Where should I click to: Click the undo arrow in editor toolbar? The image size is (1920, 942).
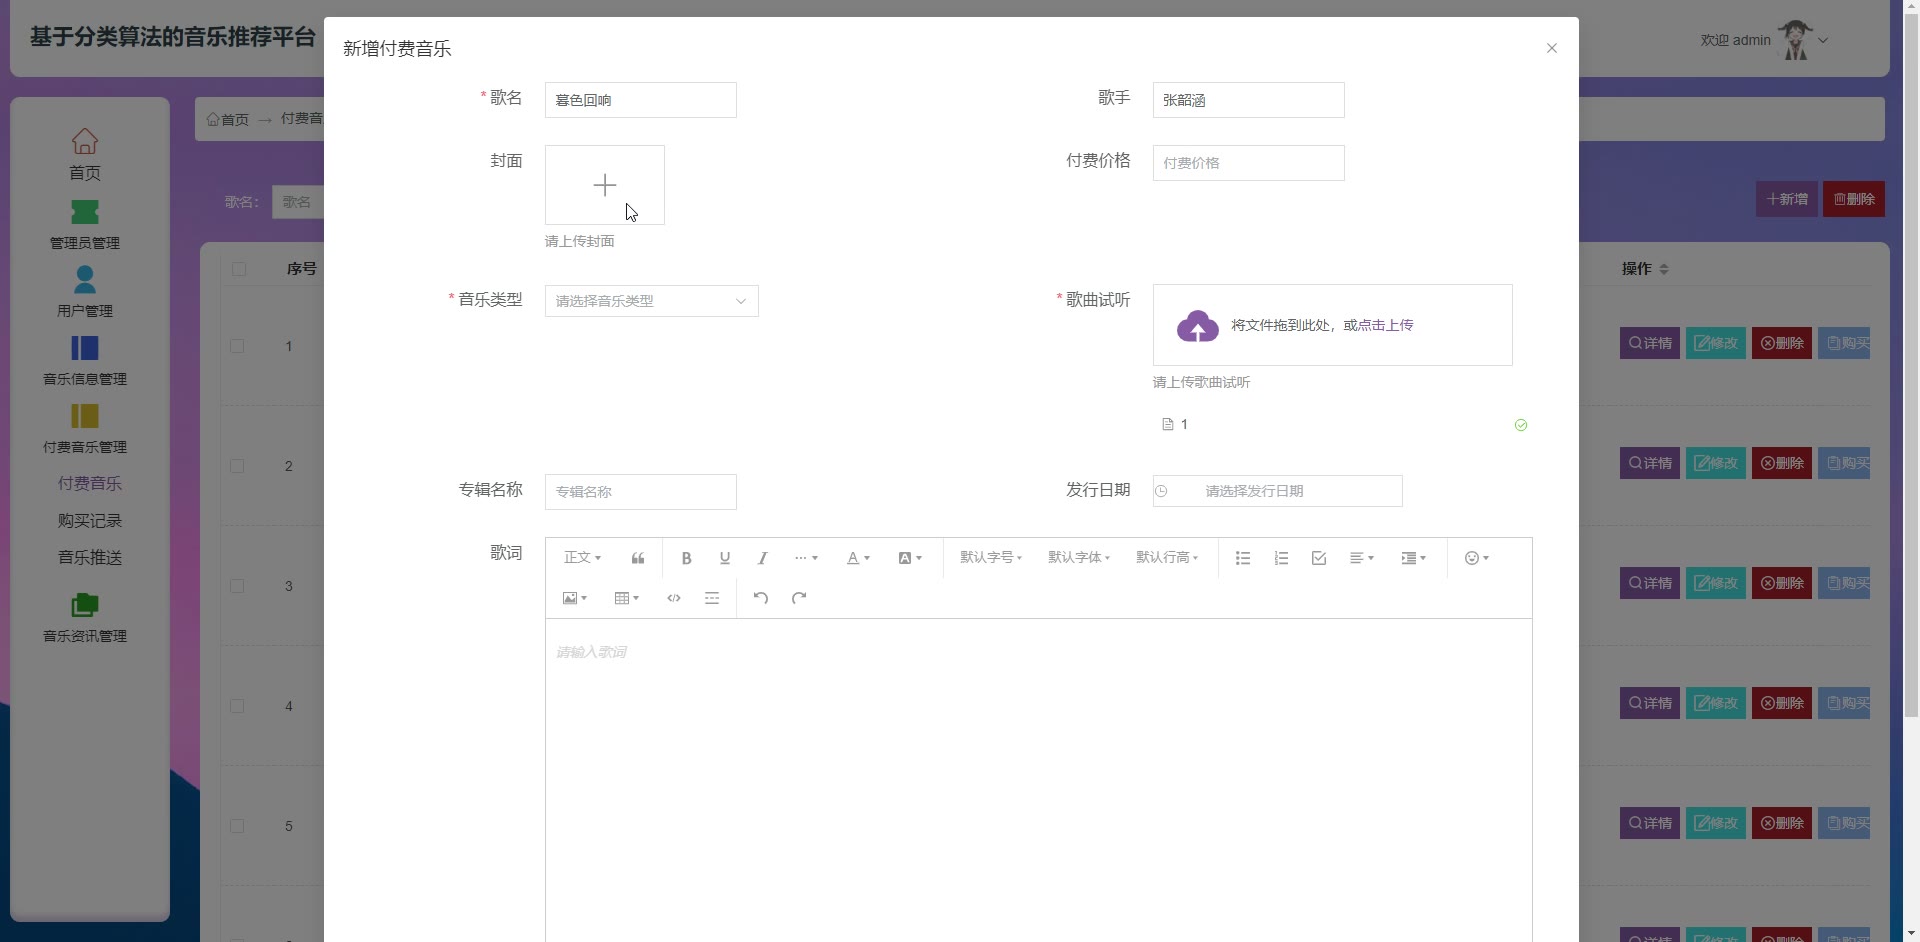(x=761, y=598)
